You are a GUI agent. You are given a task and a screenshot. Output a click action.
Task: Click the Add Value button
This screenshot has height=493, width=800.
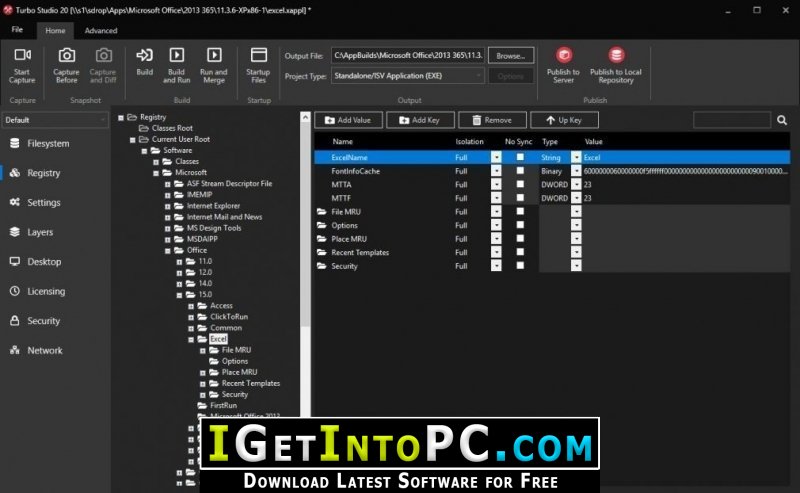click(348, 120)
